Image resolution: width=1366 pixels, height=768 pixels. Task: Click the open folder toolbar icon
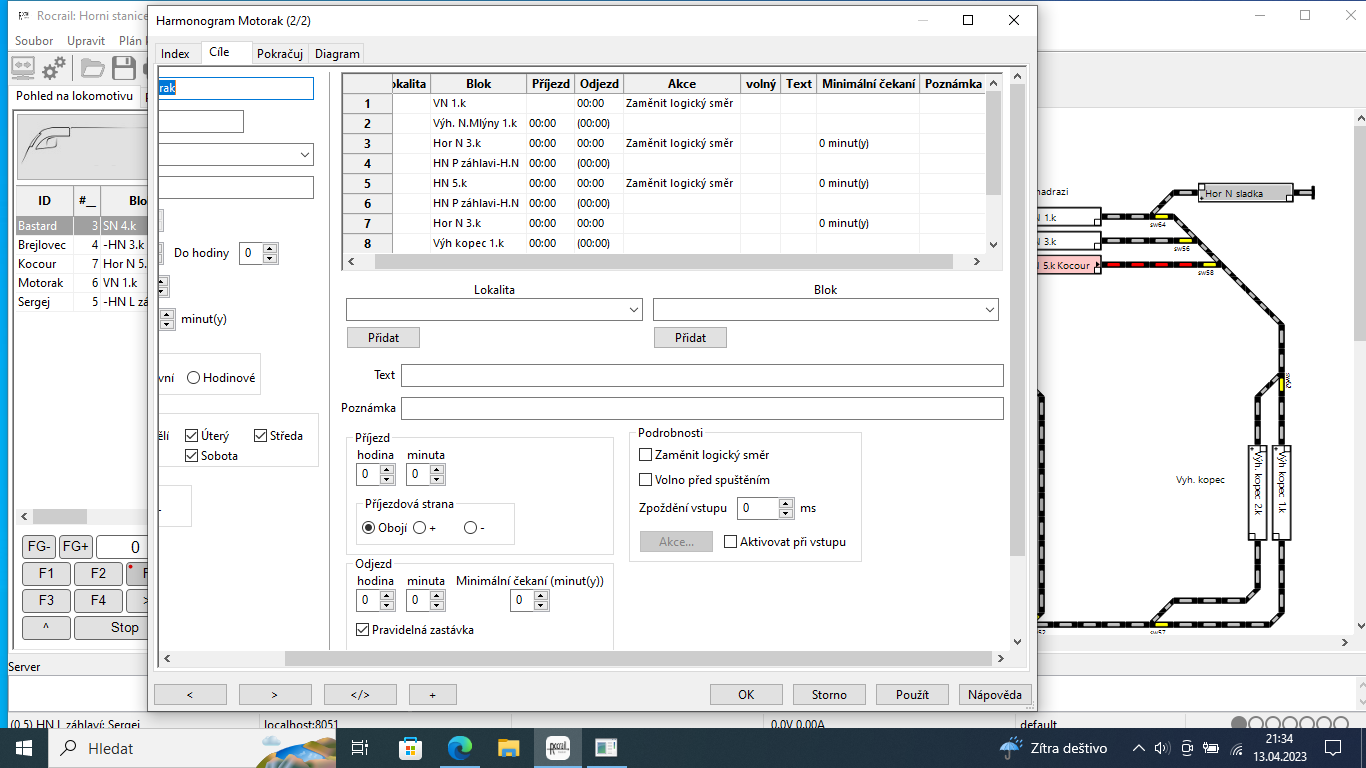[93, 67]
